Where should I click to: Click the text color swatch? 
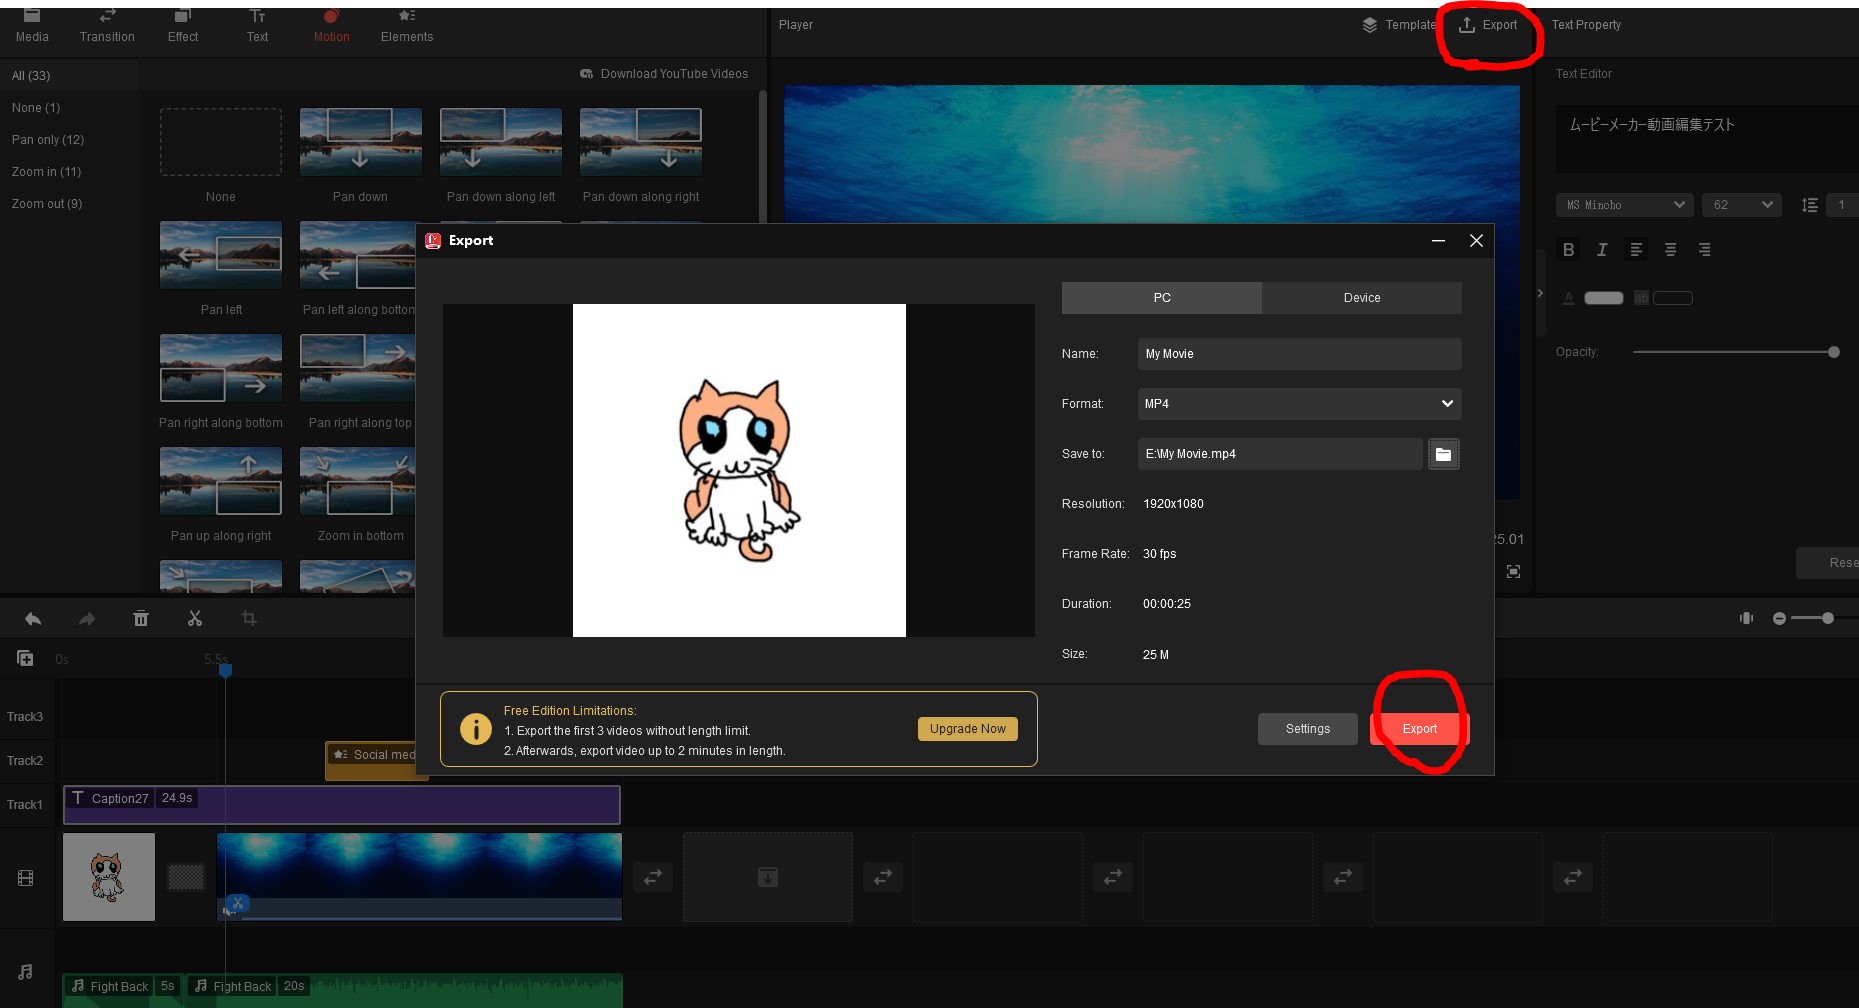1604,298
